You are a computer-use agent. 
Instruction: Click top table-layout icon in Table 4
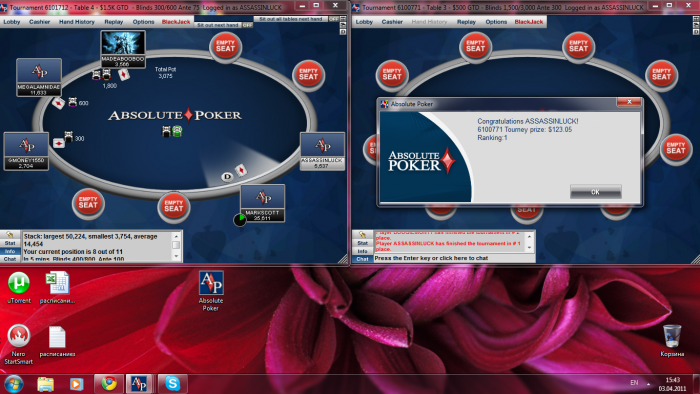[343, 19]
